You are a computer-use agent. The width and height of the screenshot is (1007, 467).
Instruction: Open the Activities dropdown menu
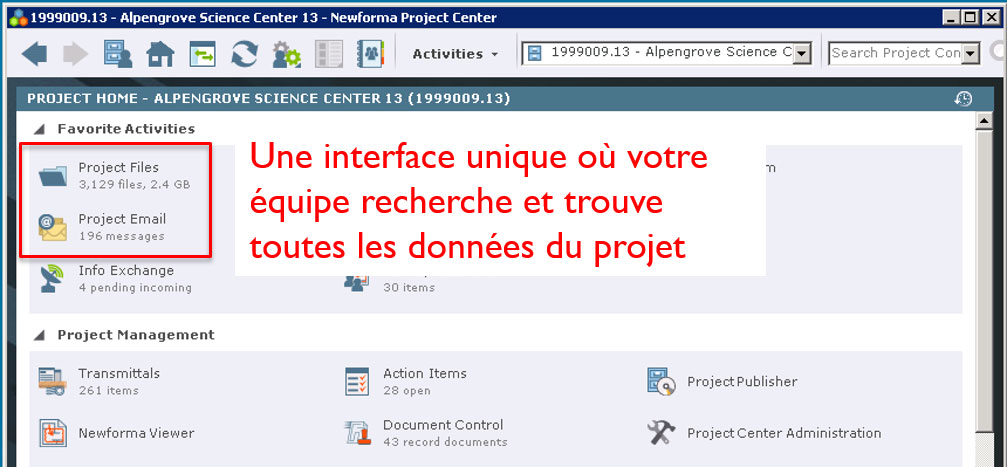point(455,54)
